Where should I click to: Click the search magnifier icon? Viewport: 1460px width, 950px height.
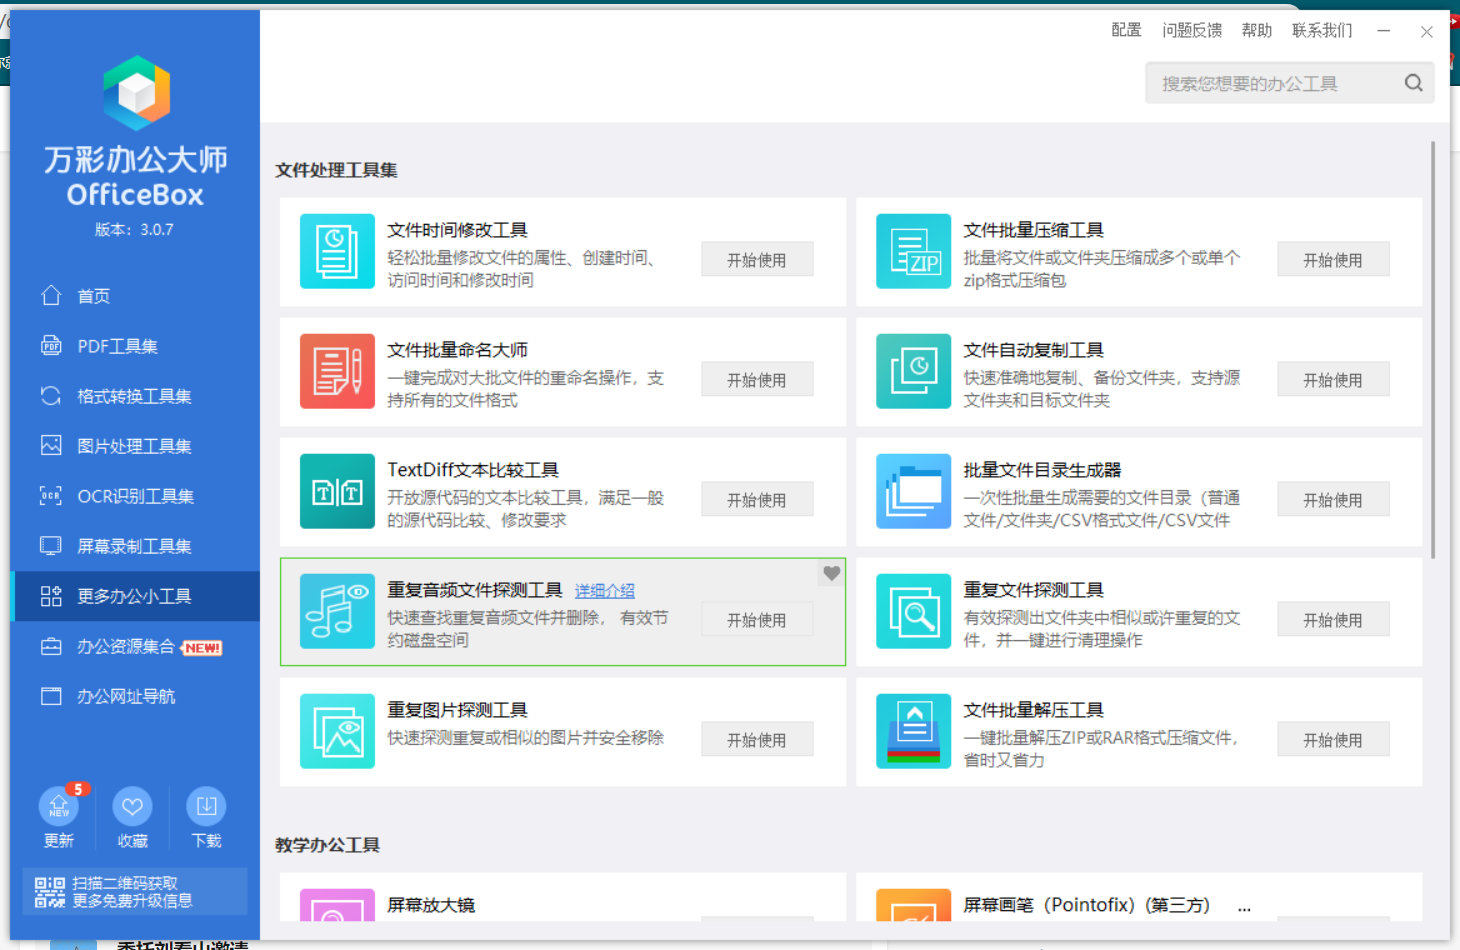[x=1413, y=83]
